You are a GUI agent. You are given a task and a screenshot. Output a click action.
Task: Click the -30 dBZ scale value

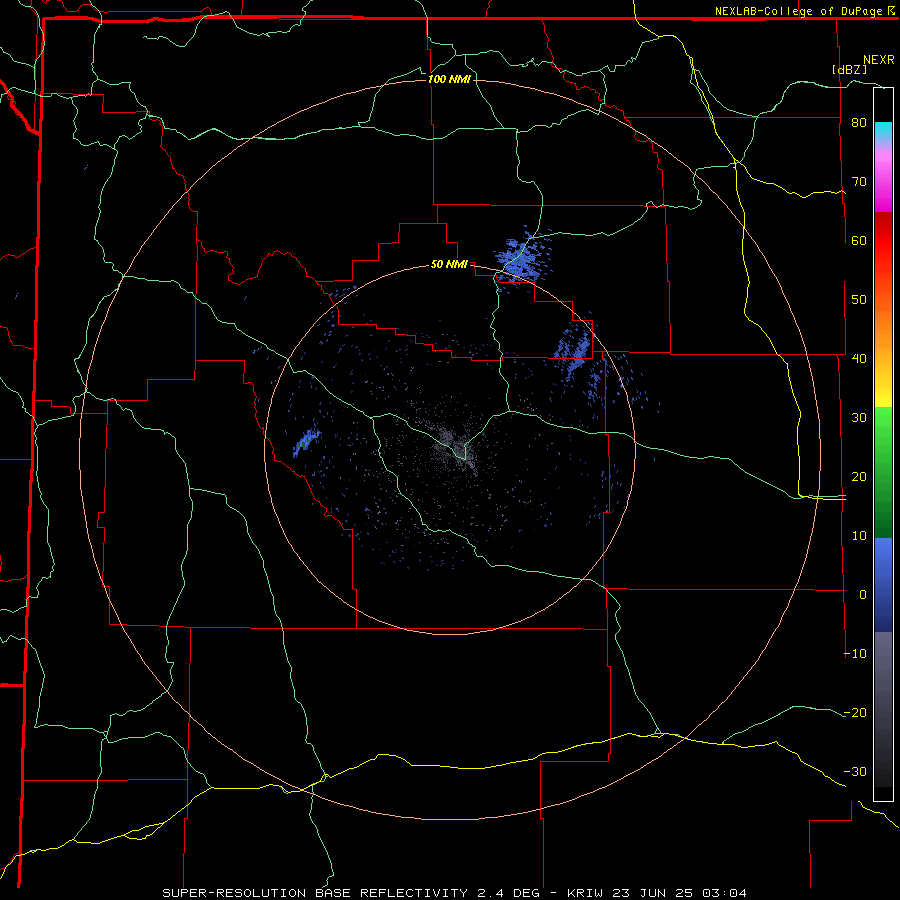pos(855,772)
